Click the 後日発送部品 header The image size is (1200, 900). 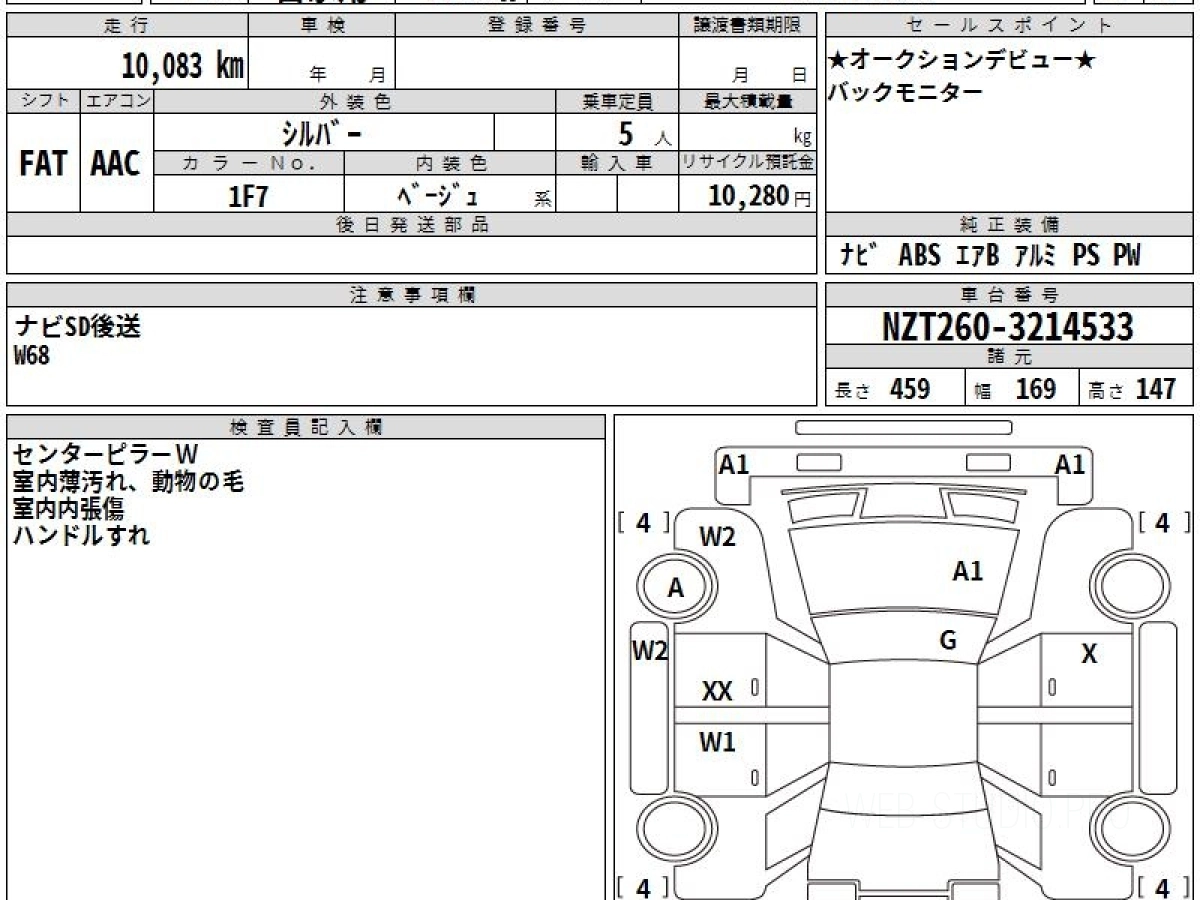pos(412,225)
